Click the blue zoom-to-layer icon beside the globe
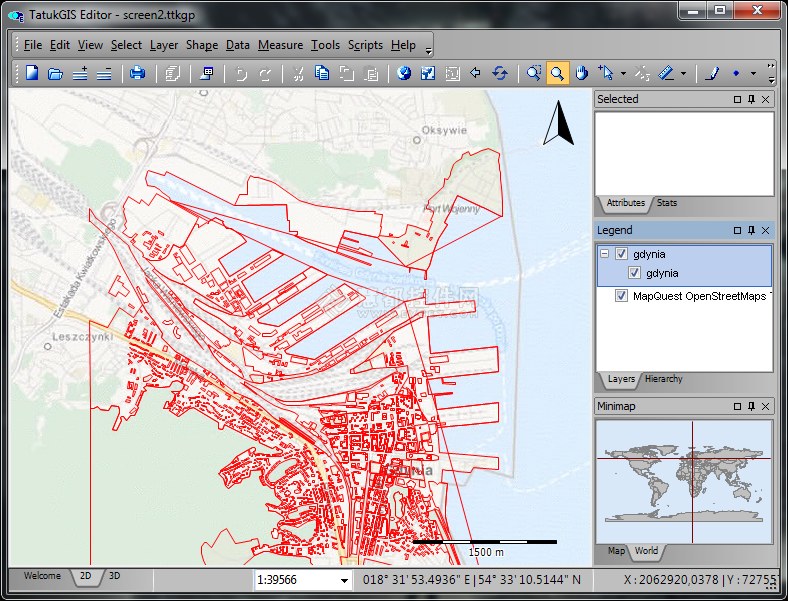 pos(428,73)
